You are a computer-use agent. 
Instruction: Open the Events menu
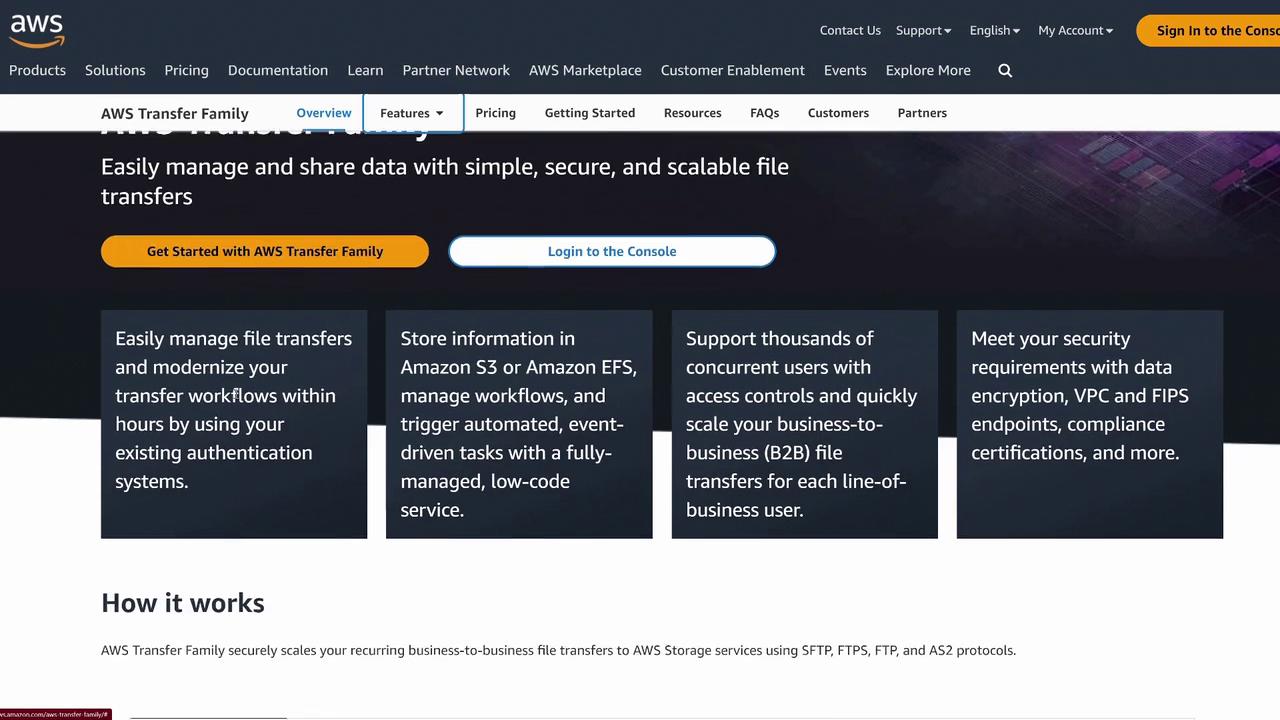tap(845, 70)
